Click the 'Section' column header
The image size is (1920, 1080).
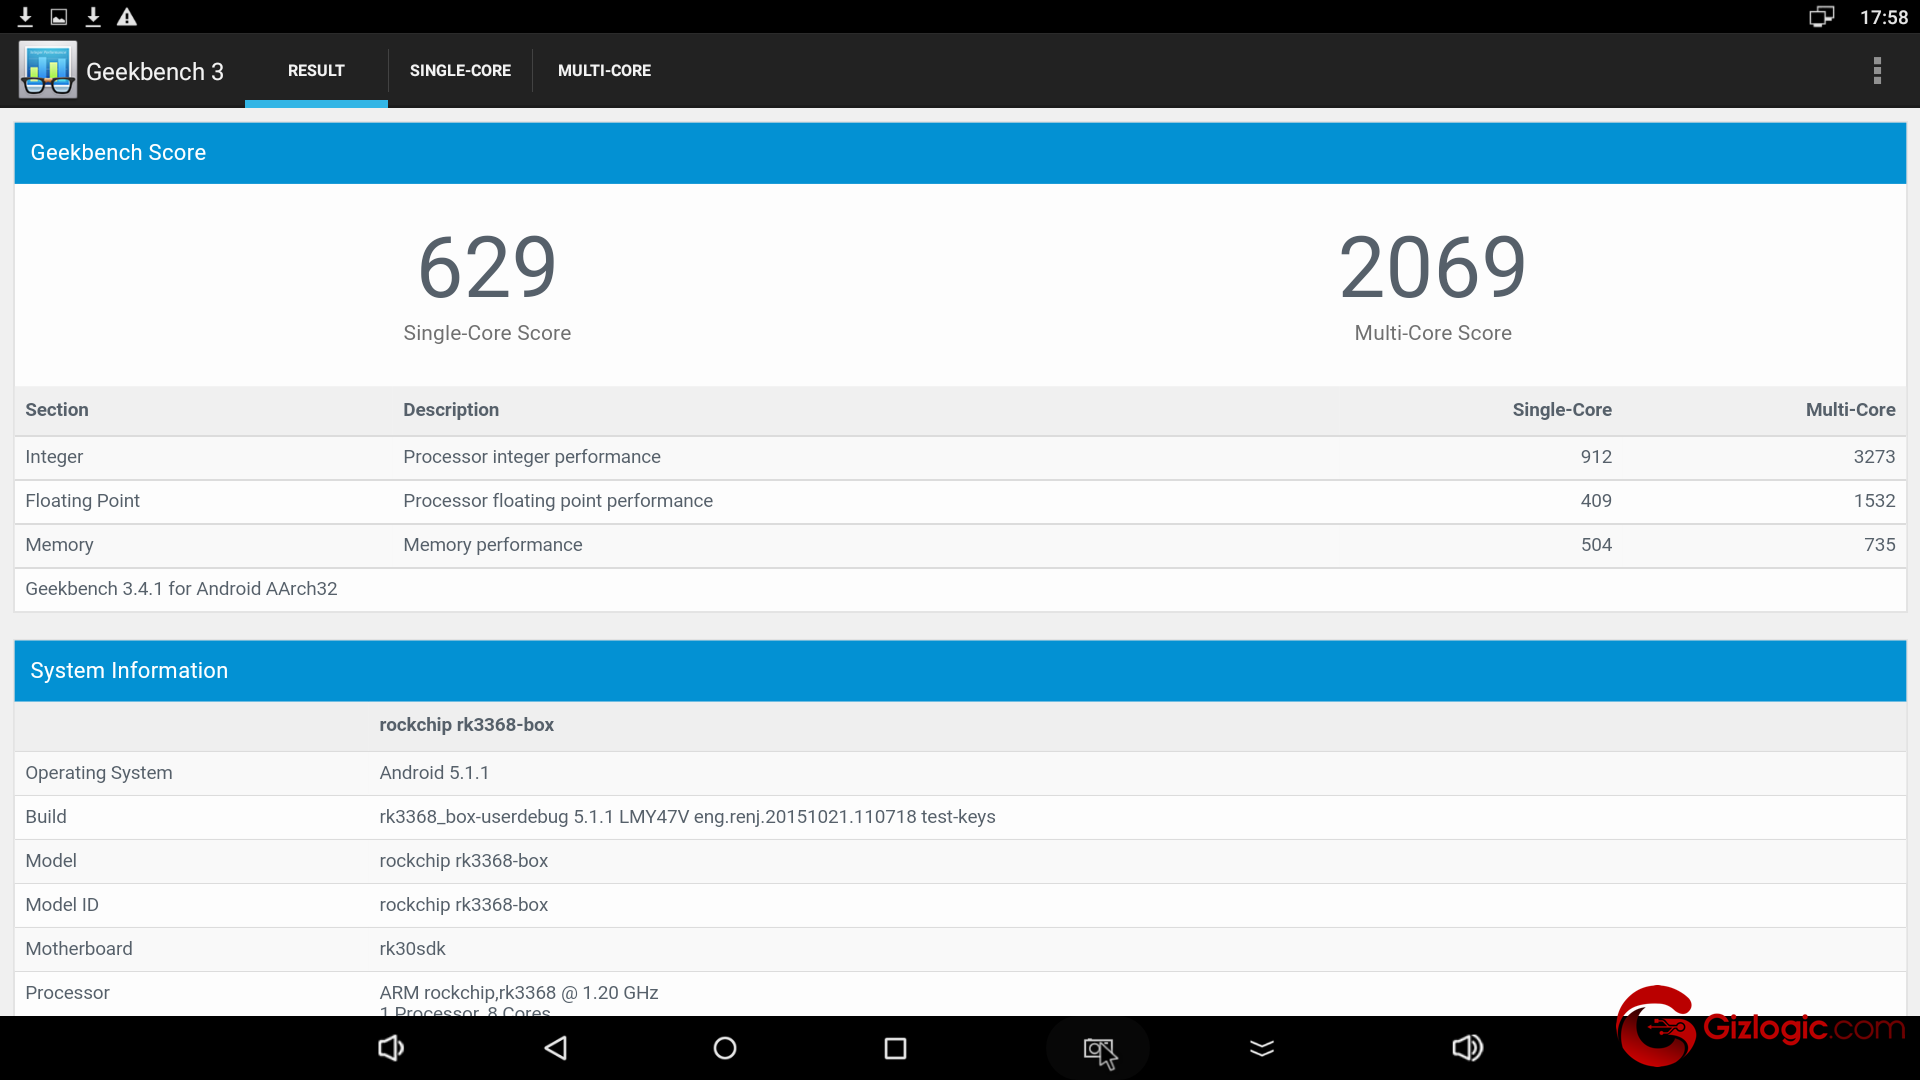tap(57, 410)
